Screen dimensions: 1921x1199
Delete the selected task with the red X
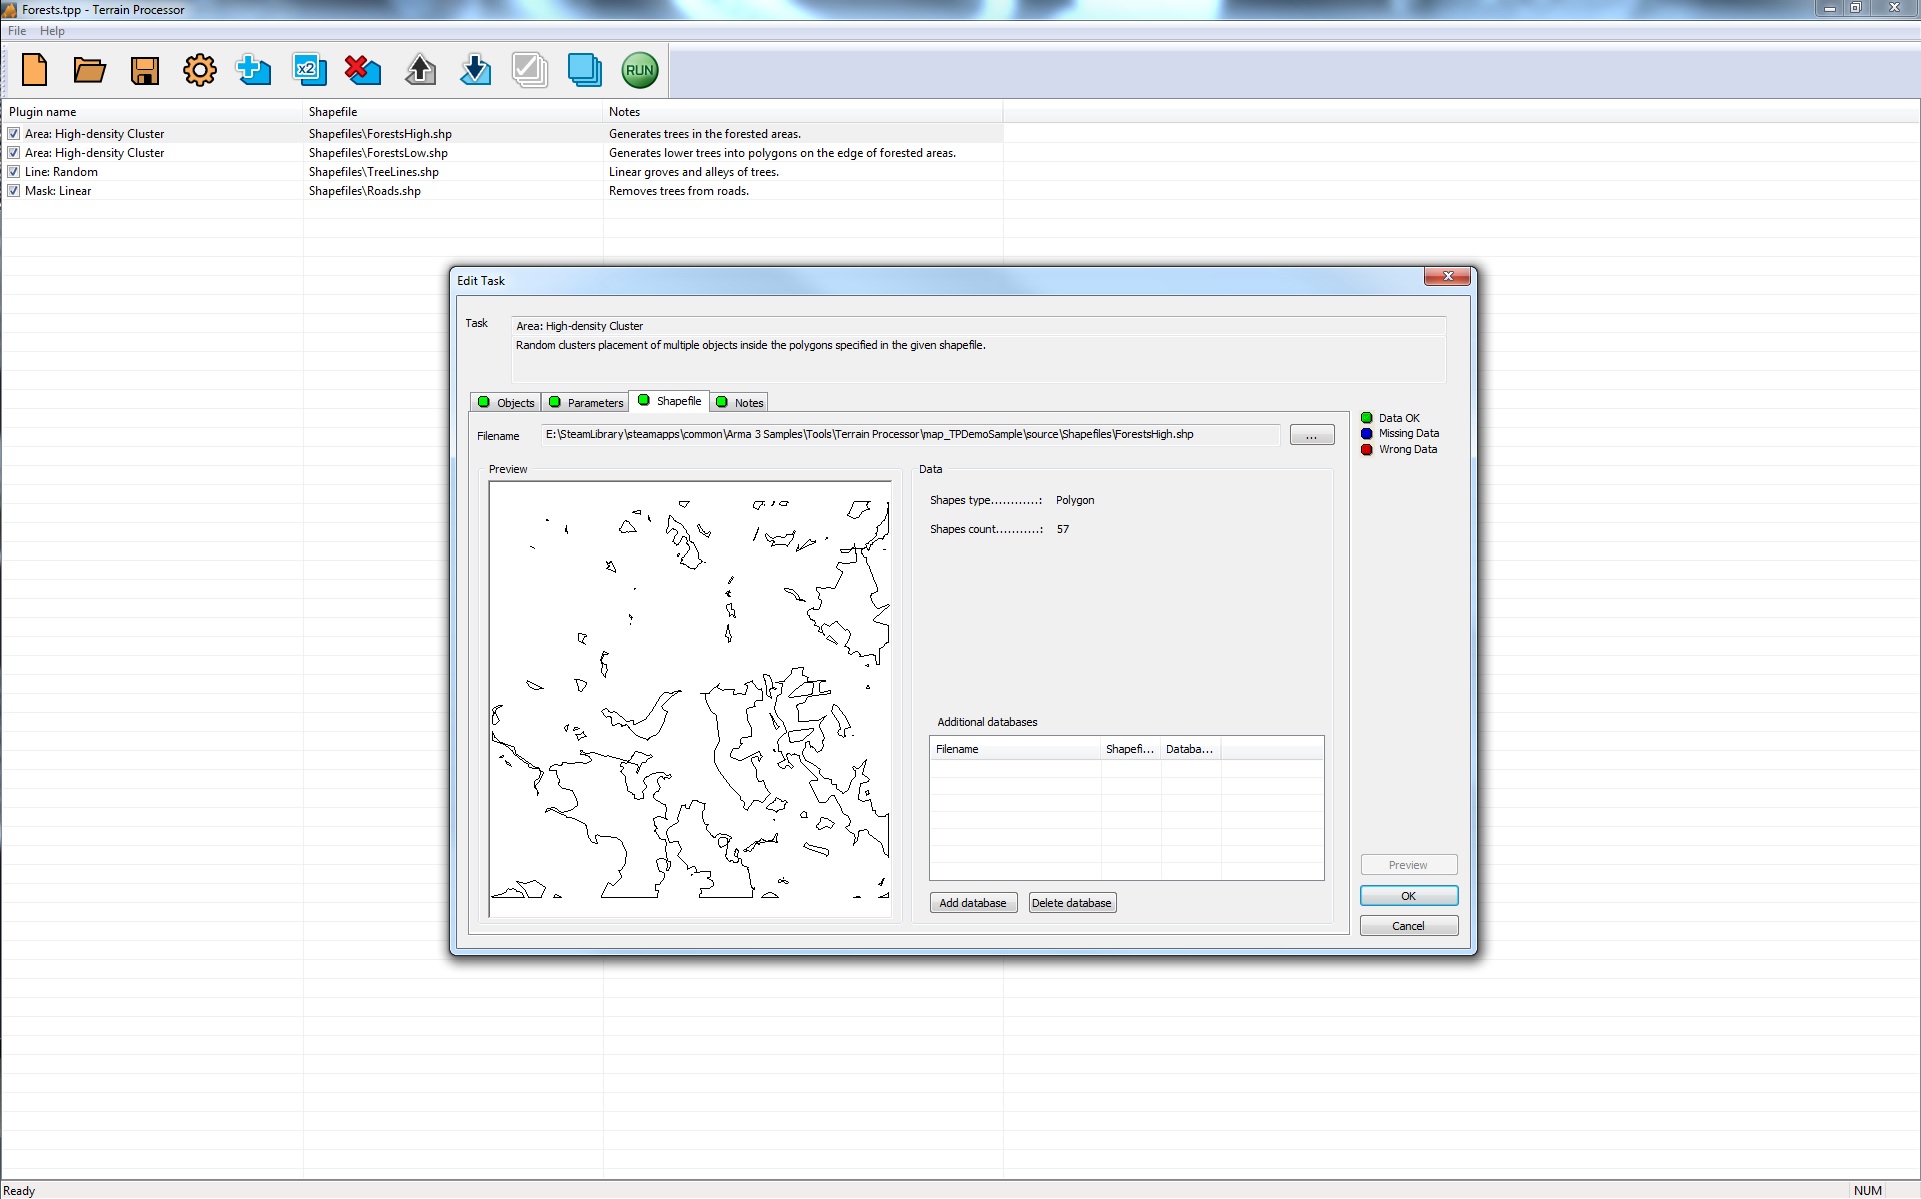(x=363, y=70)
